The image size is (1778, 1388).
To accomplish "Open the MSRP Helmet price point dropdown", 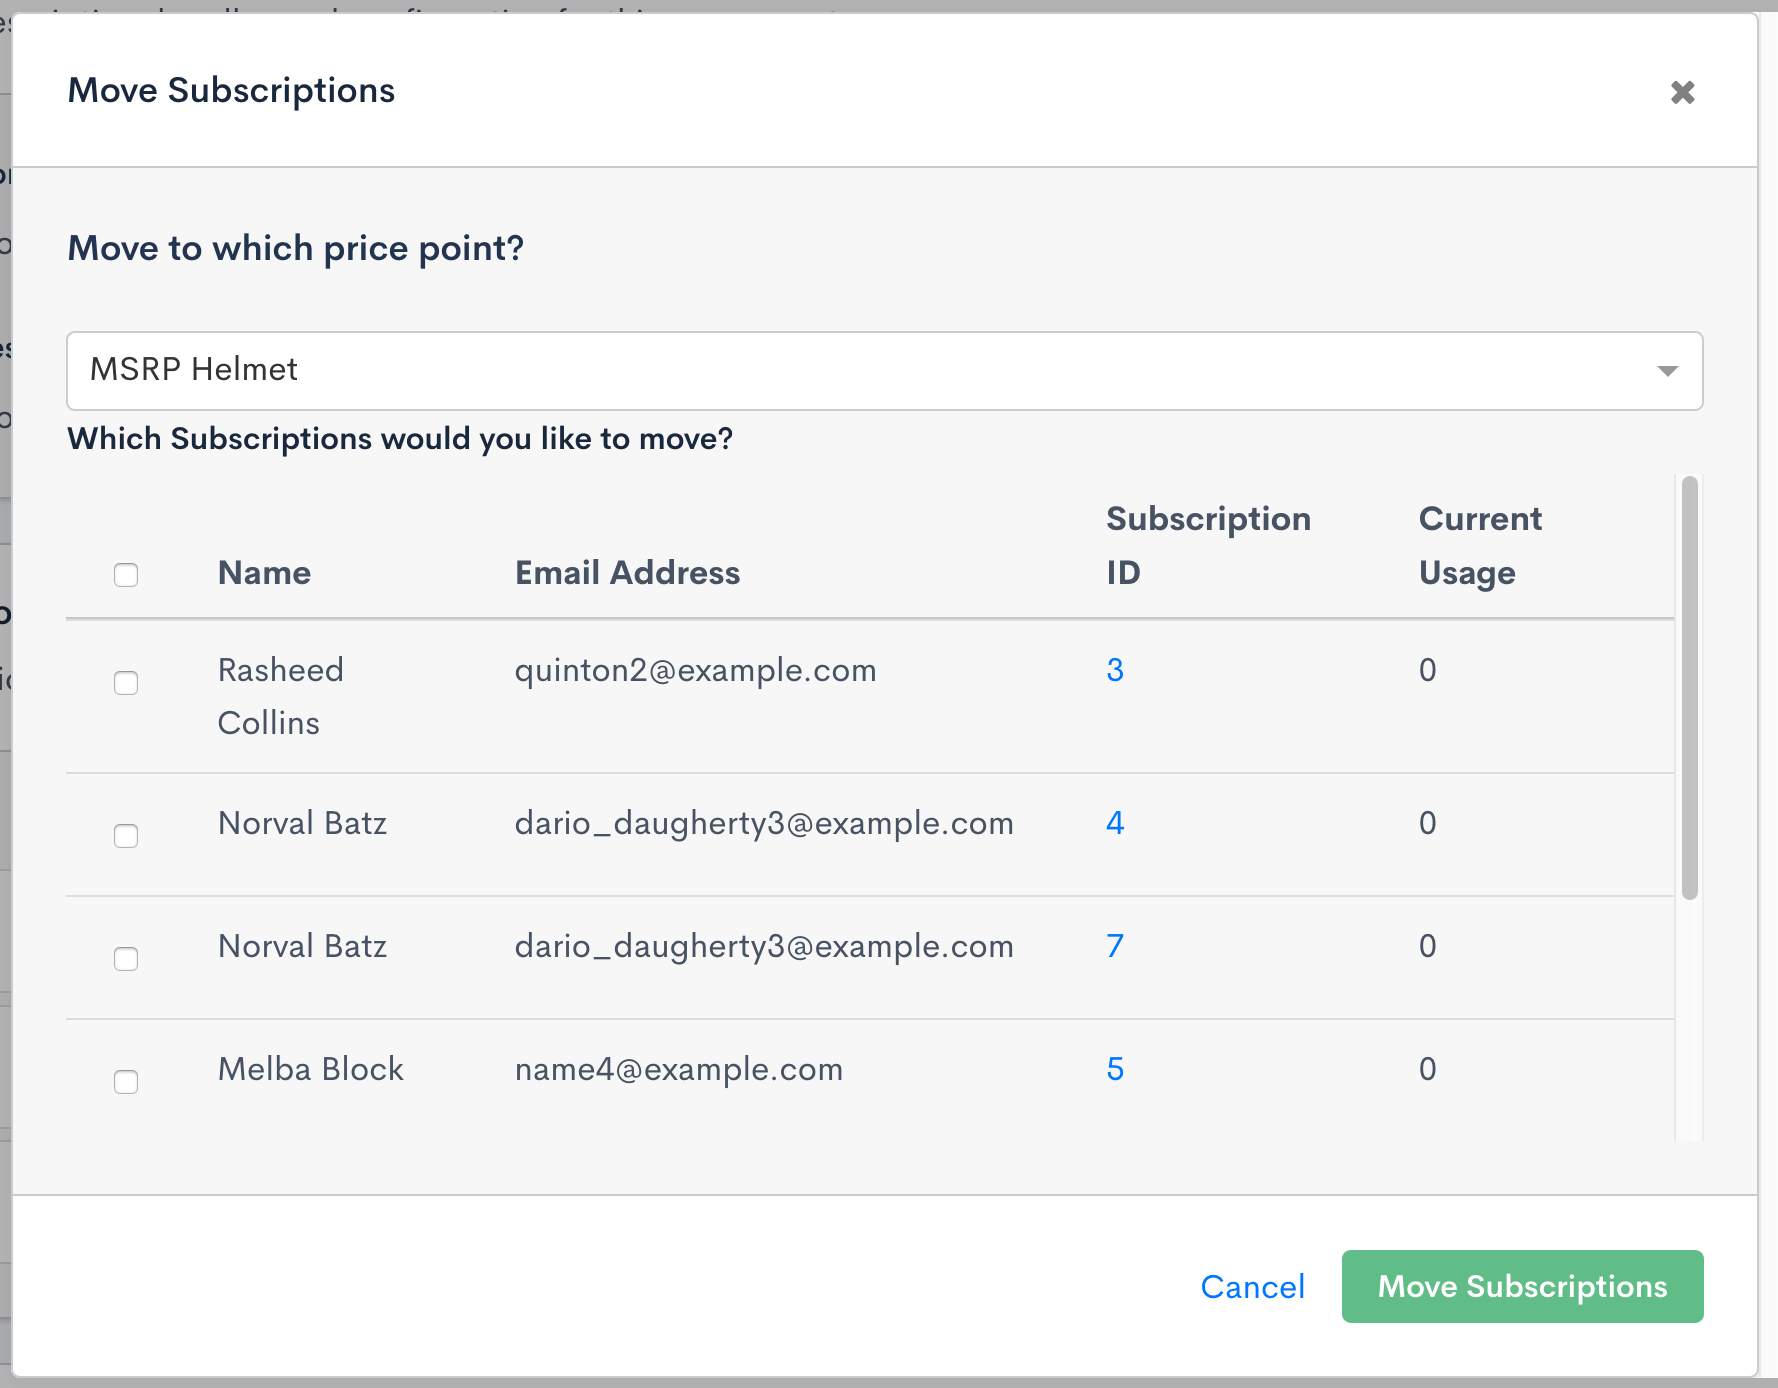I will (883, 371).
